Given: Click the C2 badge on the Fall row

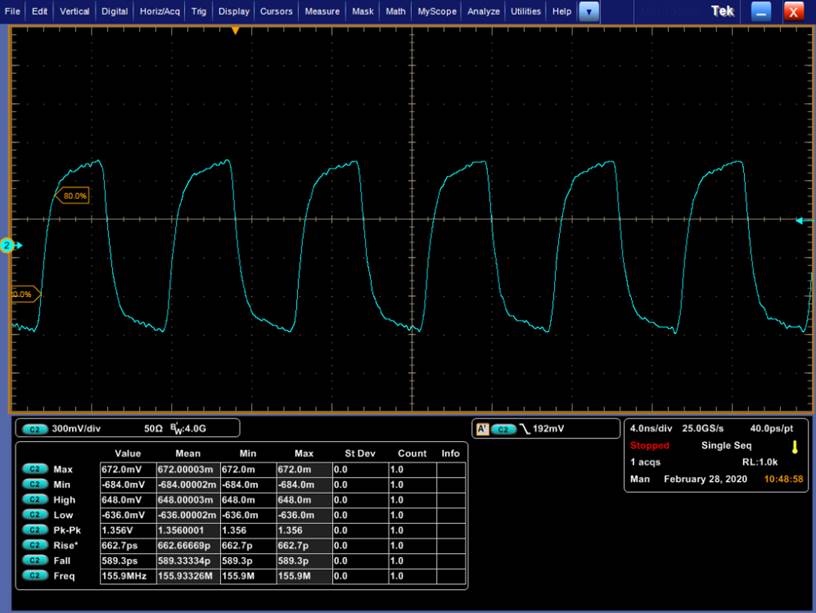Looking at the screenshot, I should pos(34,560).
